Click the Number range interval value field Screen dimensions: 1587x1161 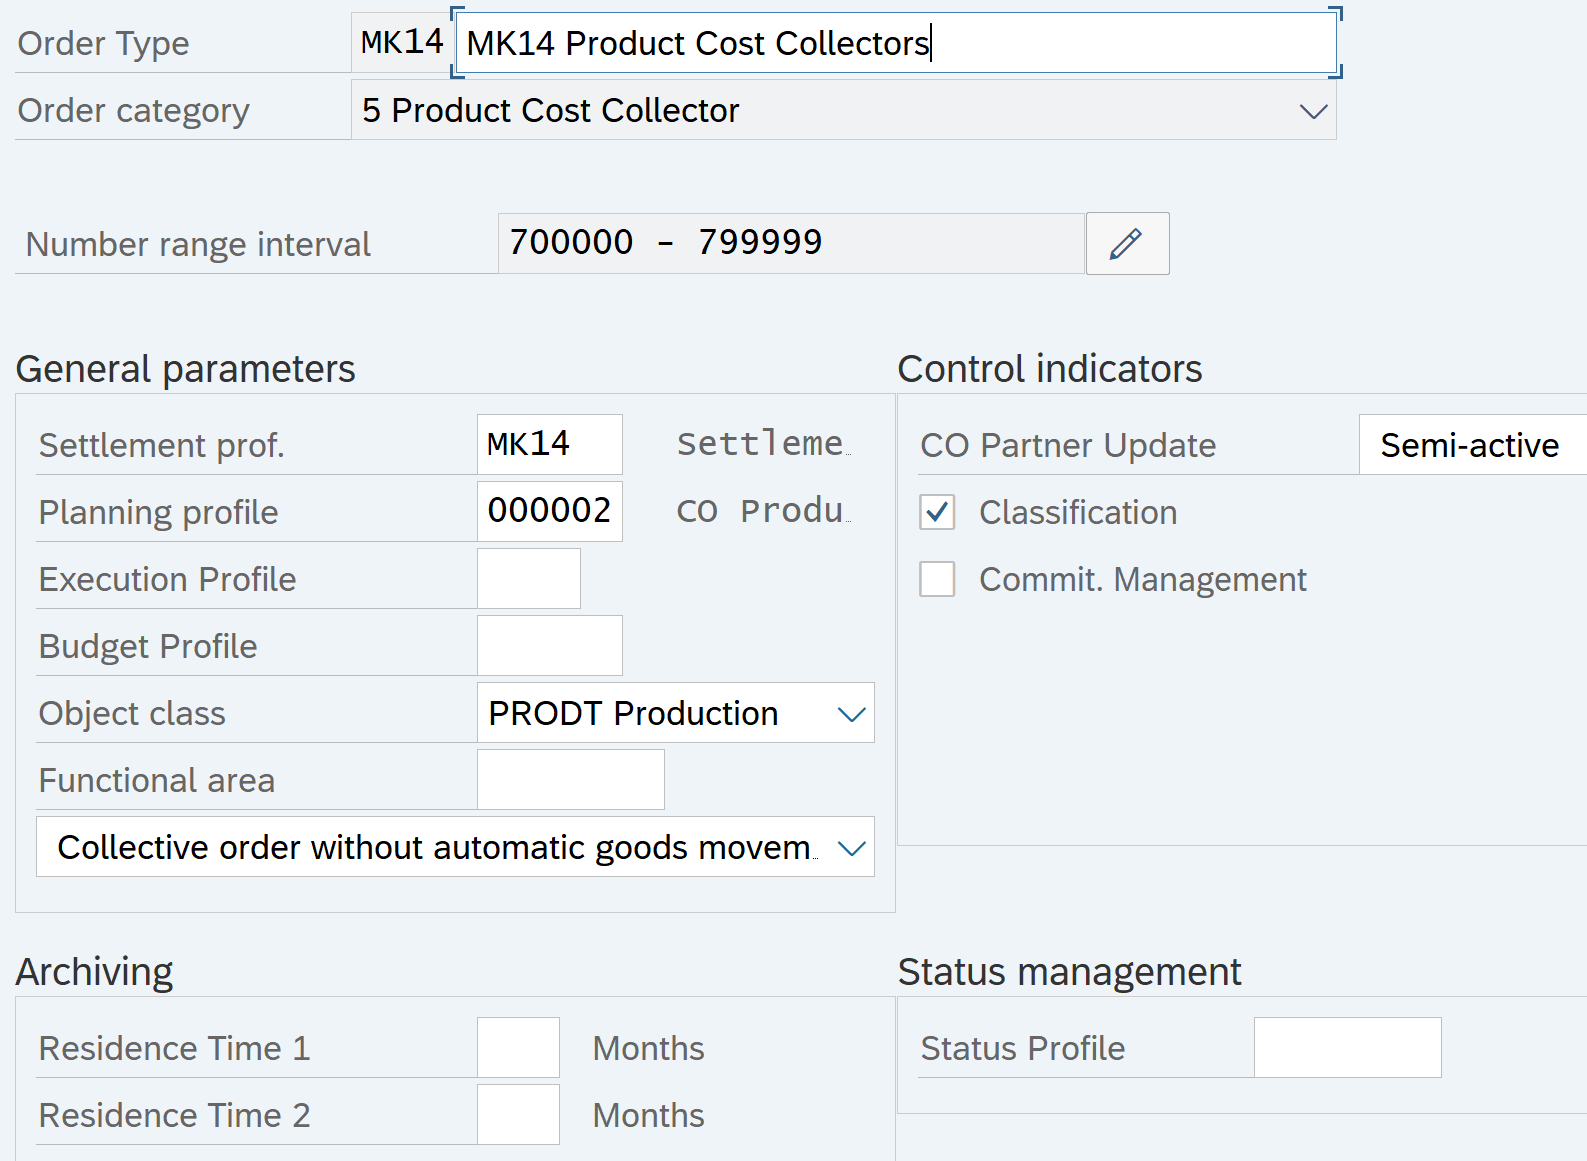790,243
